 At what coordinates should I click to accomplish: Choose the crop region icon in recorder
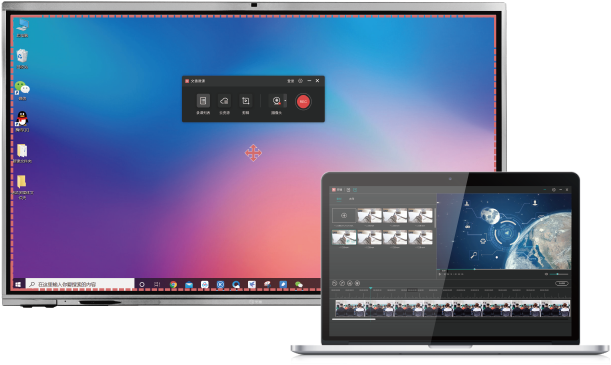(245, 101)
